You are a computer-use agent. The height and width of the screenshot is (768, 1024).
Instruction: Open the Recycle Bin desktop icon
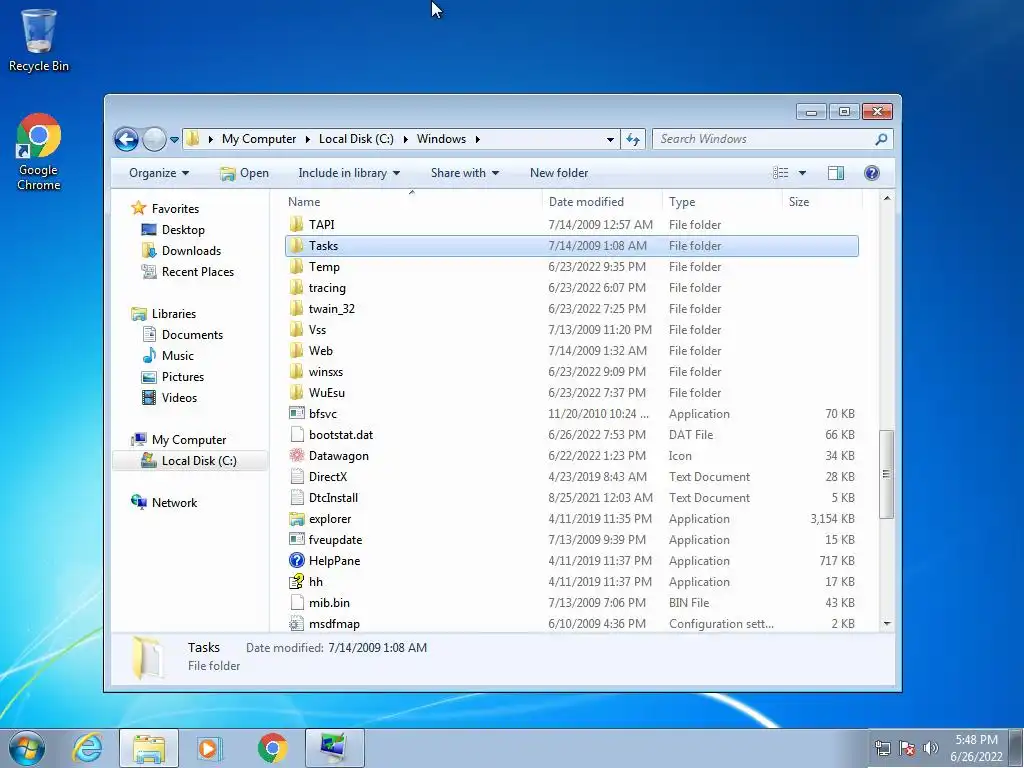tap(39, 39)
